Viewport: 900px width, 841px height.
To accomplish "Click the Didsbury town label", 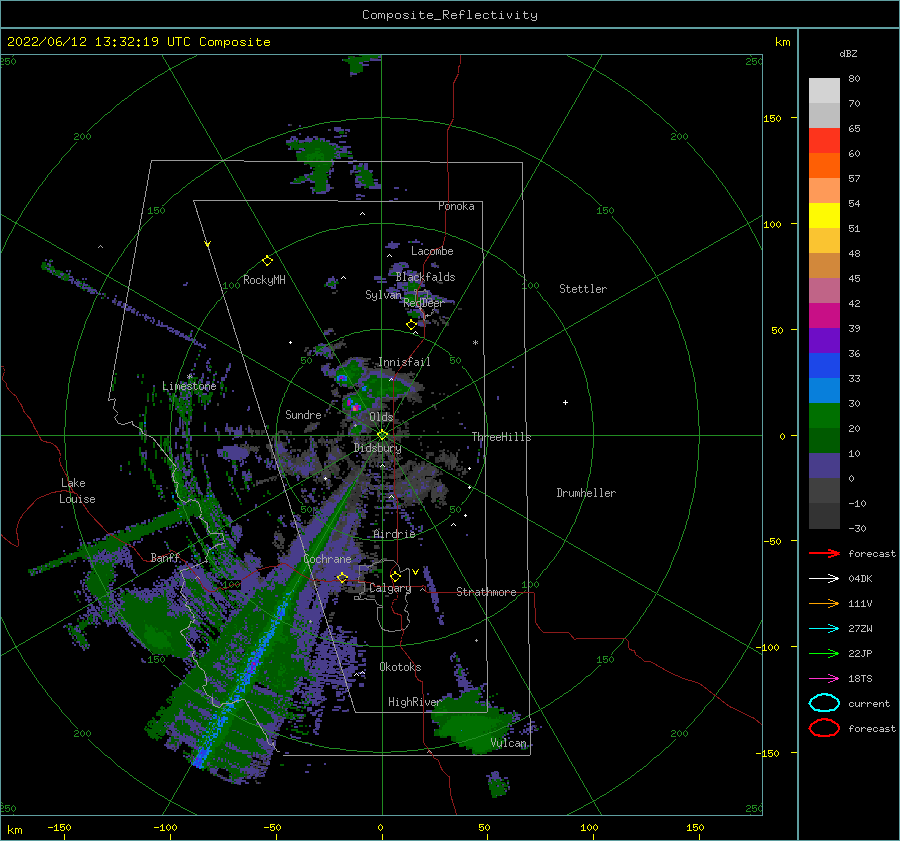I will coord(377,448).
